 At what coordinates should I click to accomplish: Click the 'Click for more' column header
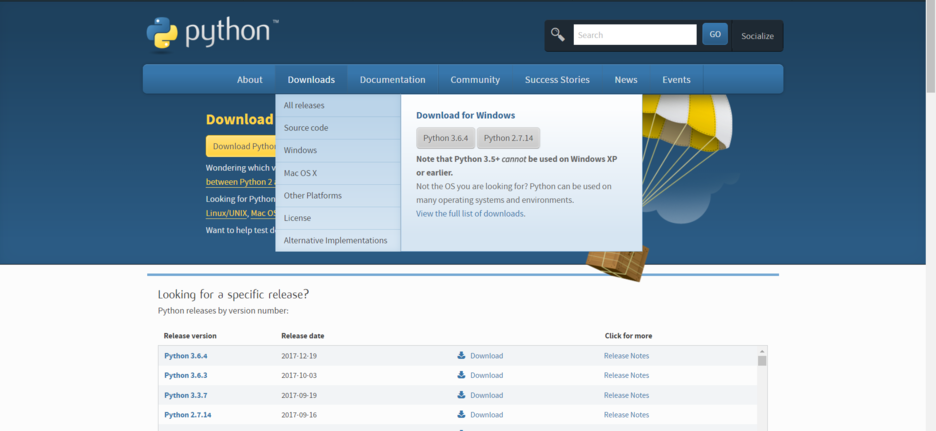(x=628, y=336)
